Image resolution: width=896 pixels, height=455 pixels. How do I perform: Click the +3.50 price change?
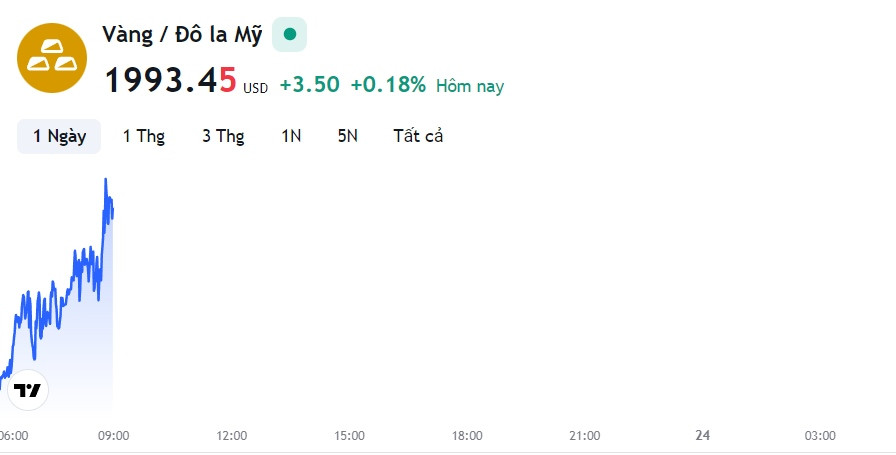coord(309,85)
